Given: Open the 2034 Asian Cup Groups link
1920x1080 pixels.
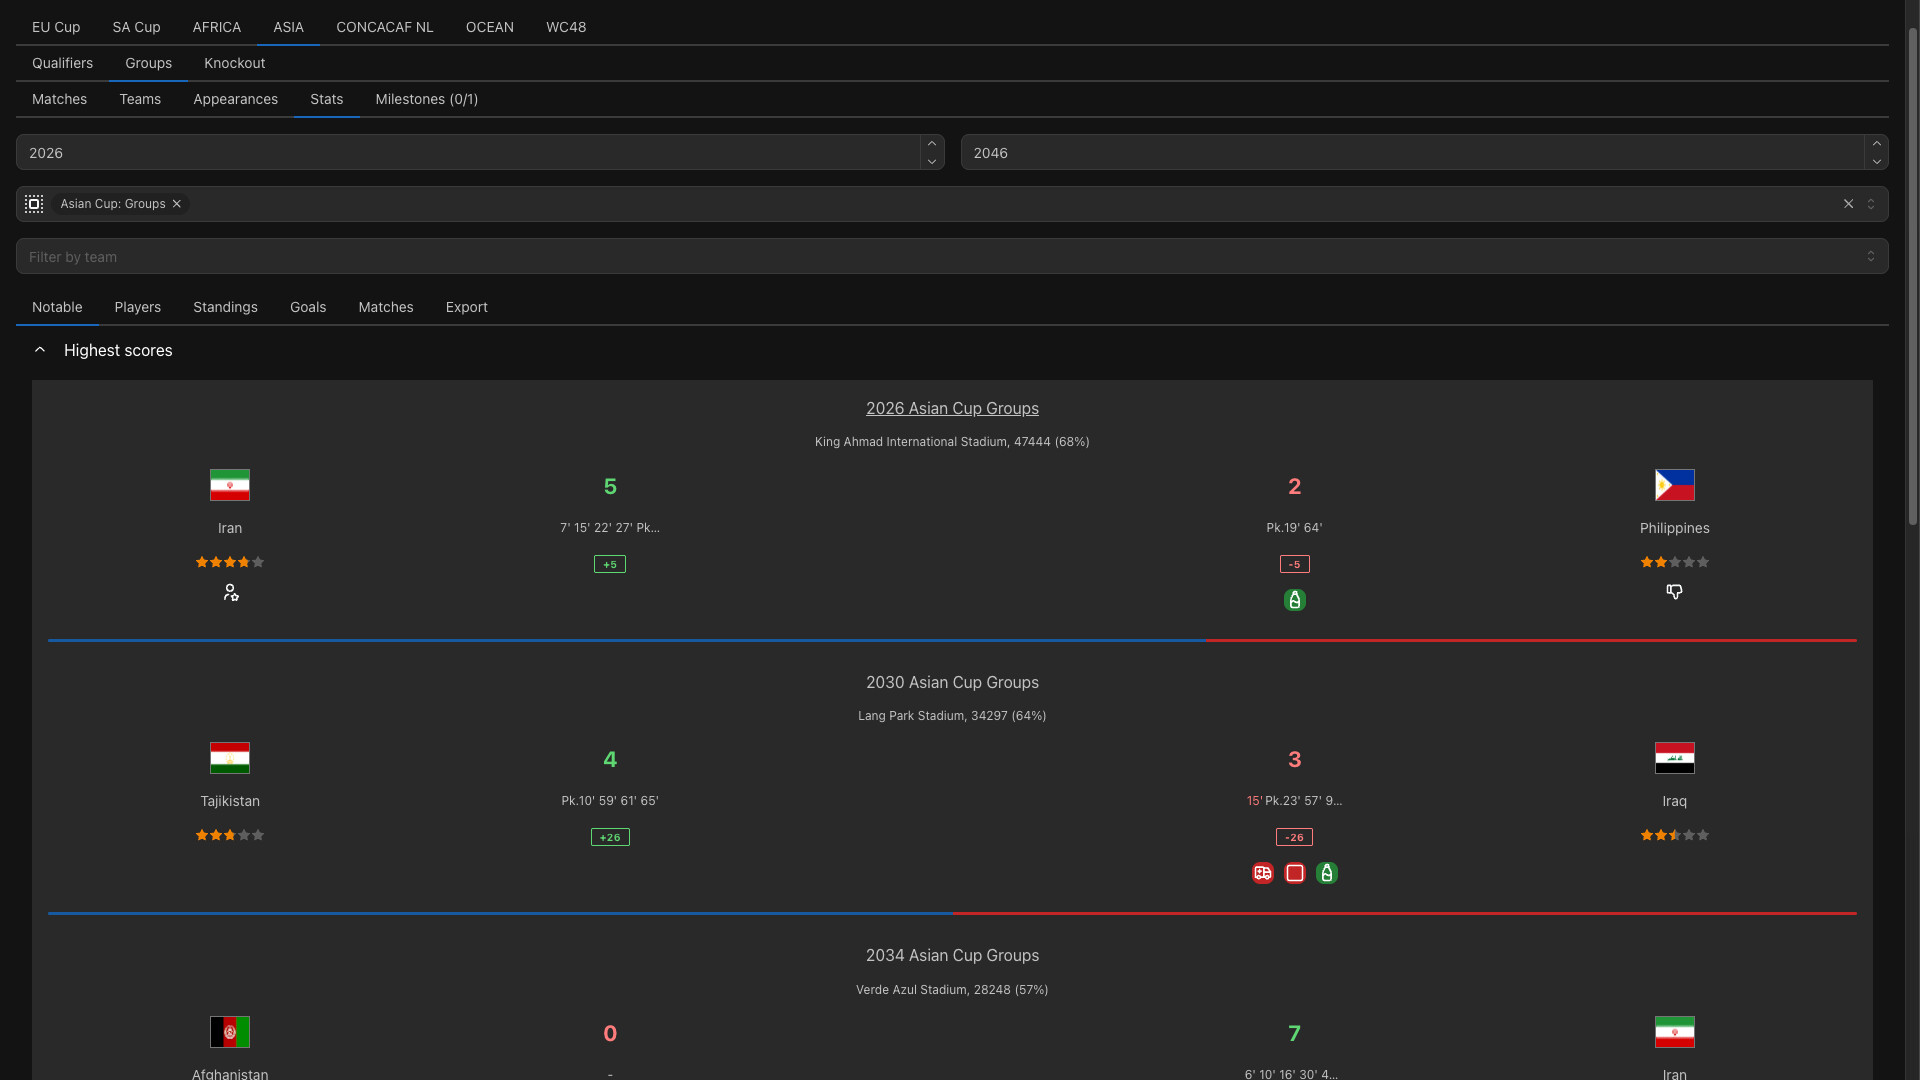Looking at the screenshot, I should [952, 955].
